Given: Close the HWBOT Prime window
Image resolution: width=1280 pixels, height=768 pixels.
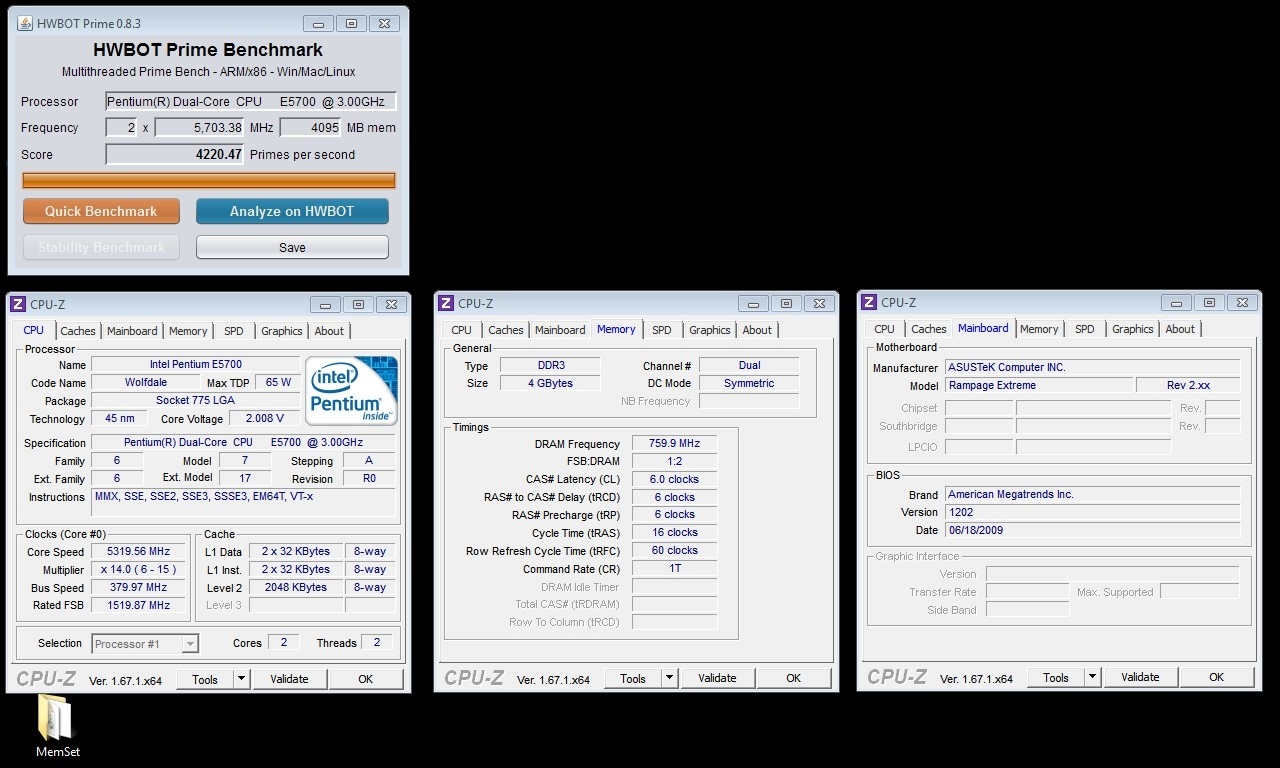Looking at the screenshot, I should (384, 23).
